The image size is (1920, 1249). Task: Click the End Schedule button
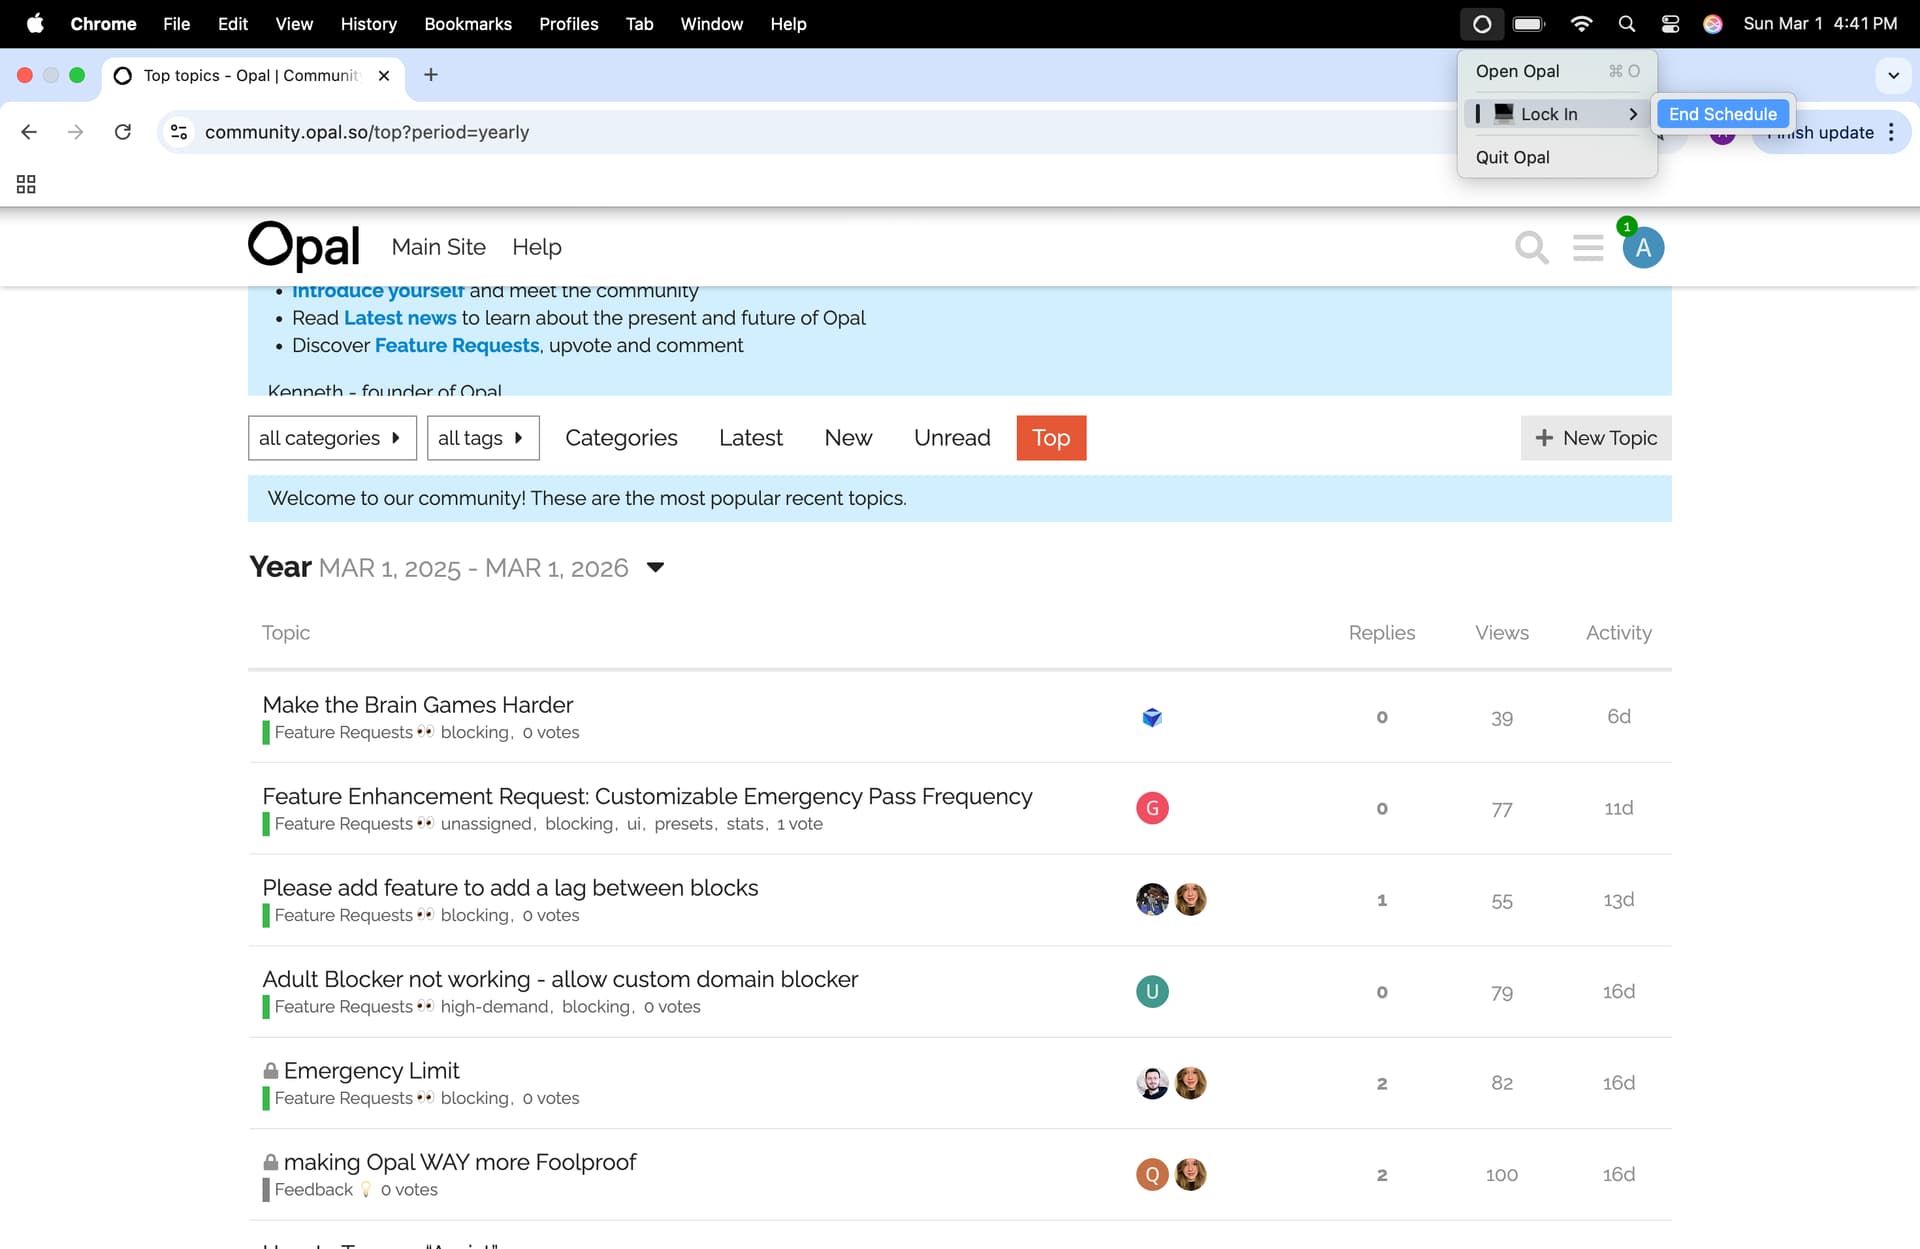tap(1722, 114)
